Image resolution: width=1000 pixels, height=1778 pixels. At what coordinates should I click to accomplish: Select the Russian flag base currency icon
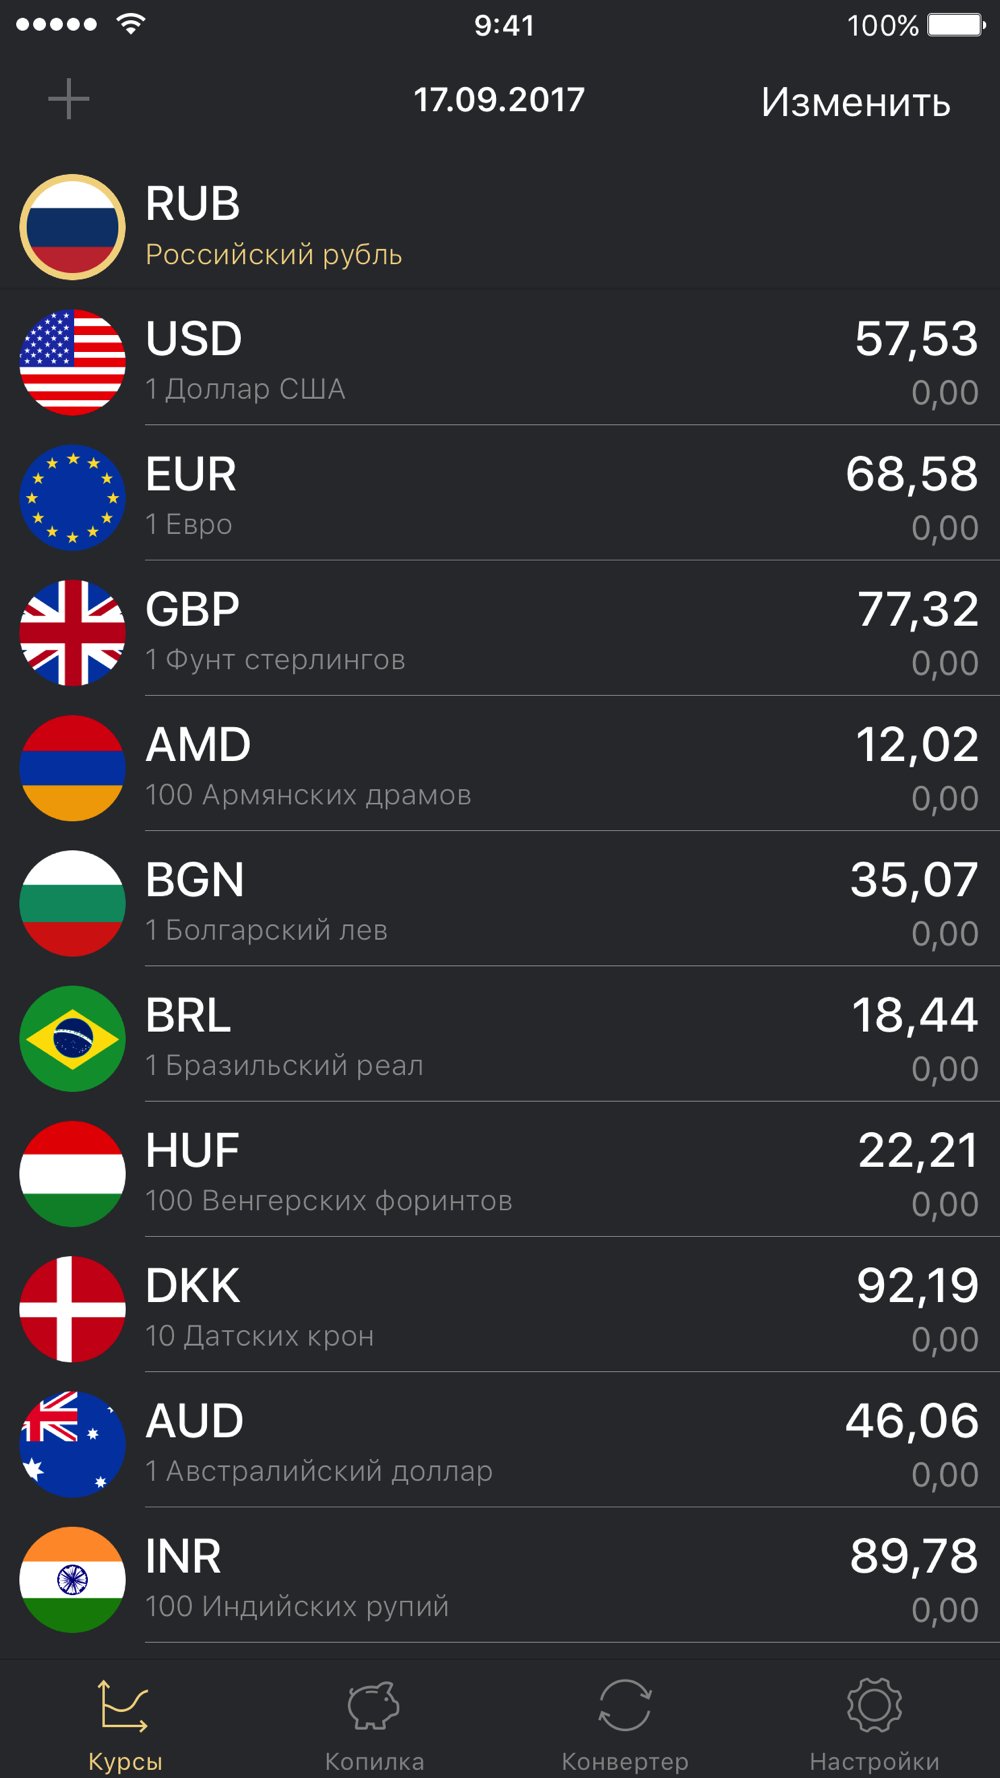point(72,227)
